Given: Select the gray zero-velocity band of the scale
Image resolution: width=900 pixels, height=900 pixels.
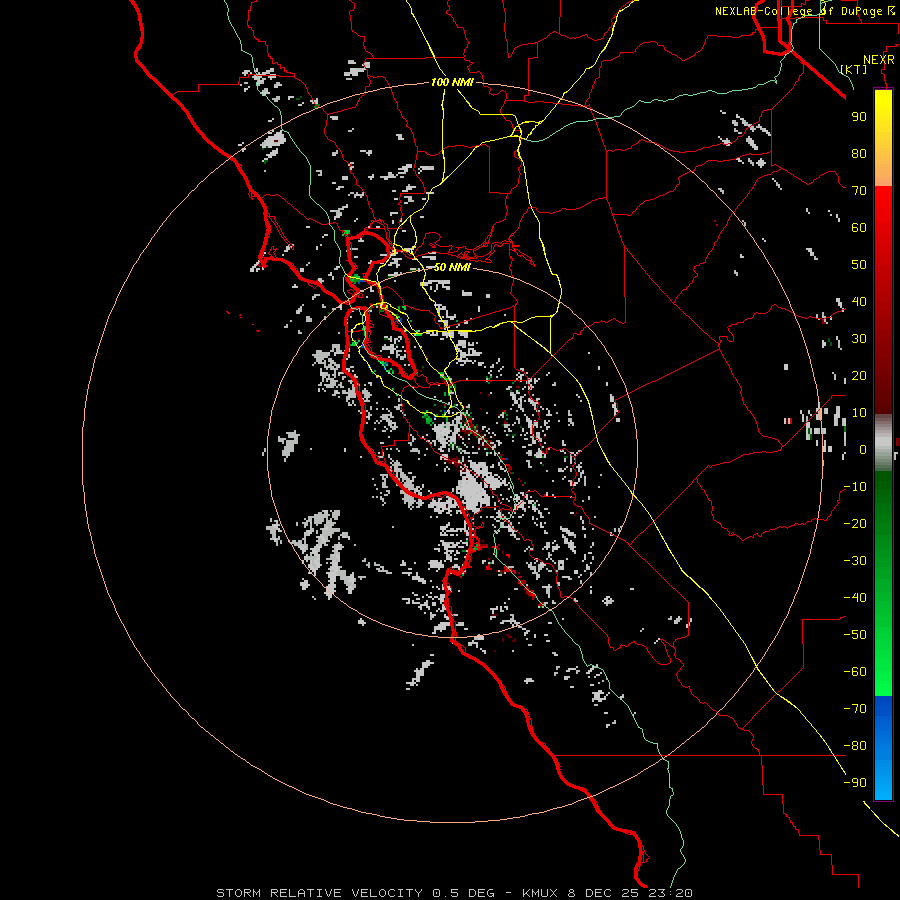Looking at the screenshot, I should point(883,443).
